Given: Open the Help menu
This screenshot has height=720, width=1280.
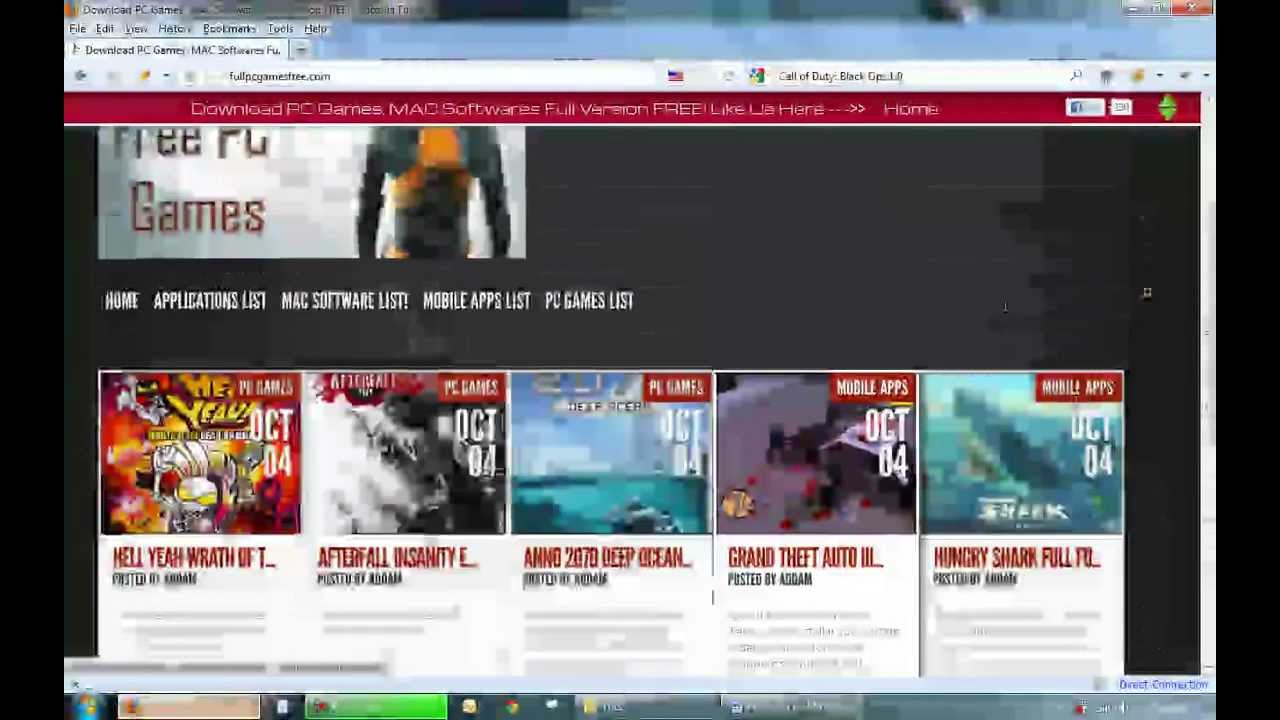Looking at the screenshot, I should pos(315,29).
